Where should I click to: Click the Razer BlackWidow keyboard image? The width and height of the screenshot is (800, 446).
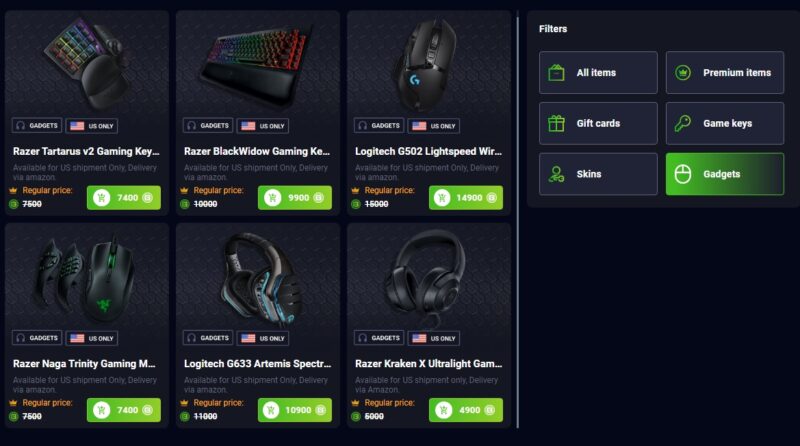(x=258, y=64)
